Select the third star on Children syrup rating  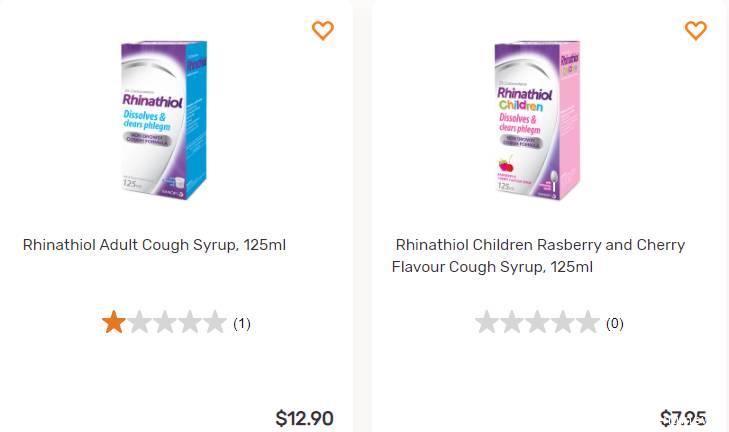(537, 322)
